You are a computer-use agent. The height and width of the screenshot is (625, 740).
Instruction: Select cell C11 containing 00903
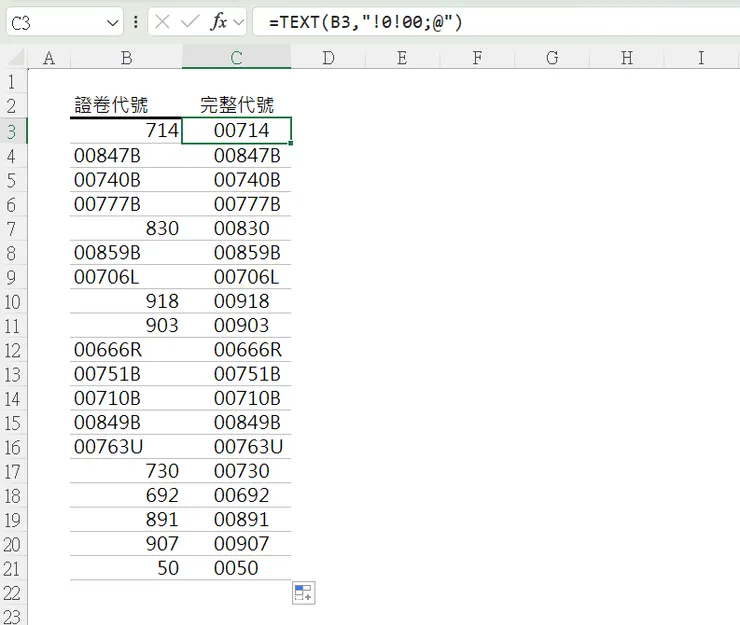(236, 325)
